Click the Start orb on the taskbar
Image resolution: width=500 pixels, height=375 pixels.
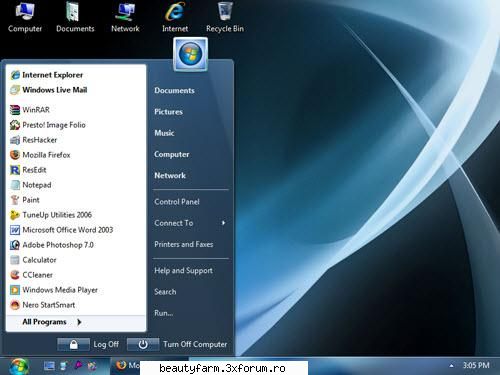[x=19, y=366]
